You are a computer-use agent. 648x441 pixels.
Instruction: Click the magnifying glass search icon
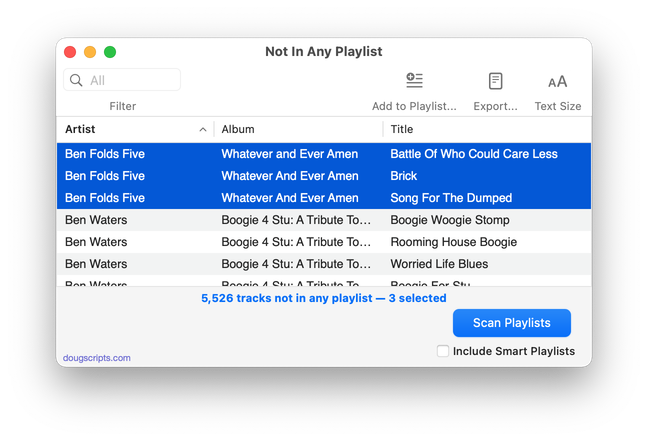coord(76,80)
